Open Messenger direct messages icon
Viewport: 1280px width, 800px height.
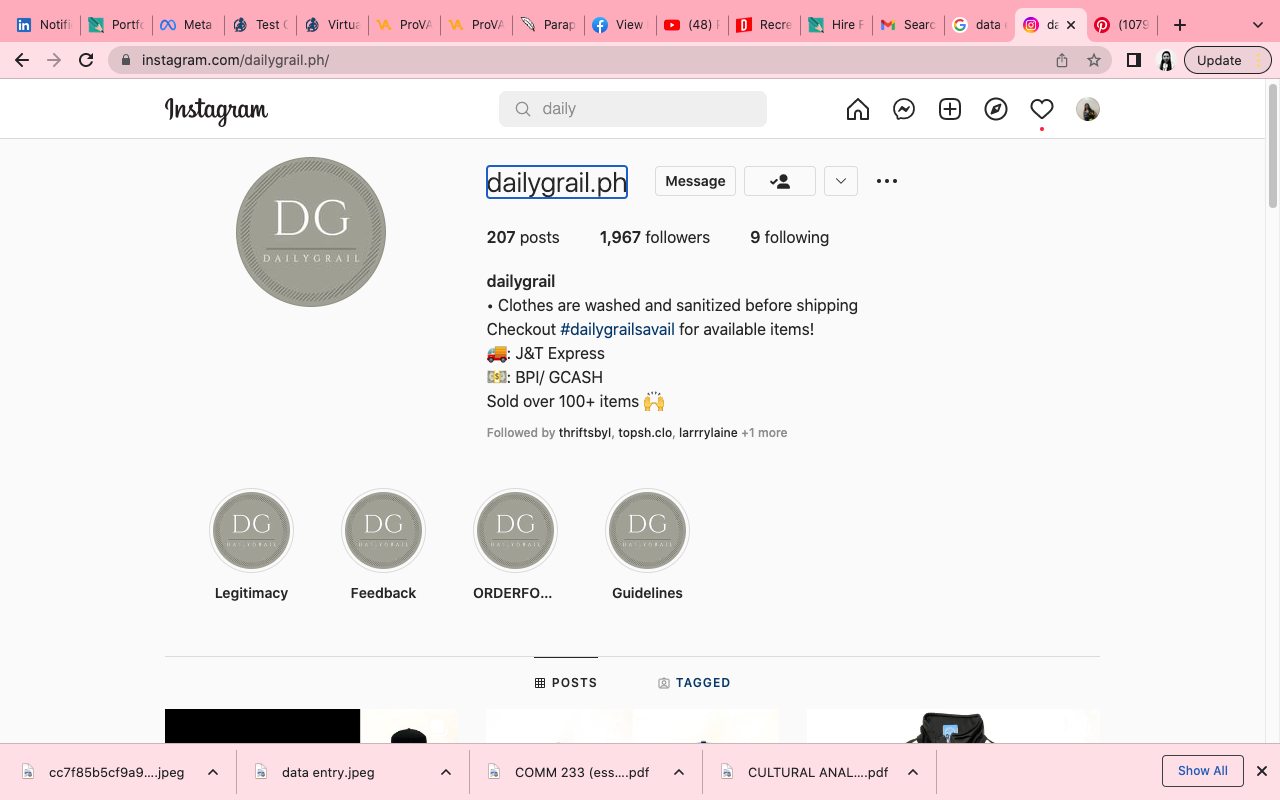[x=904, y=109]
